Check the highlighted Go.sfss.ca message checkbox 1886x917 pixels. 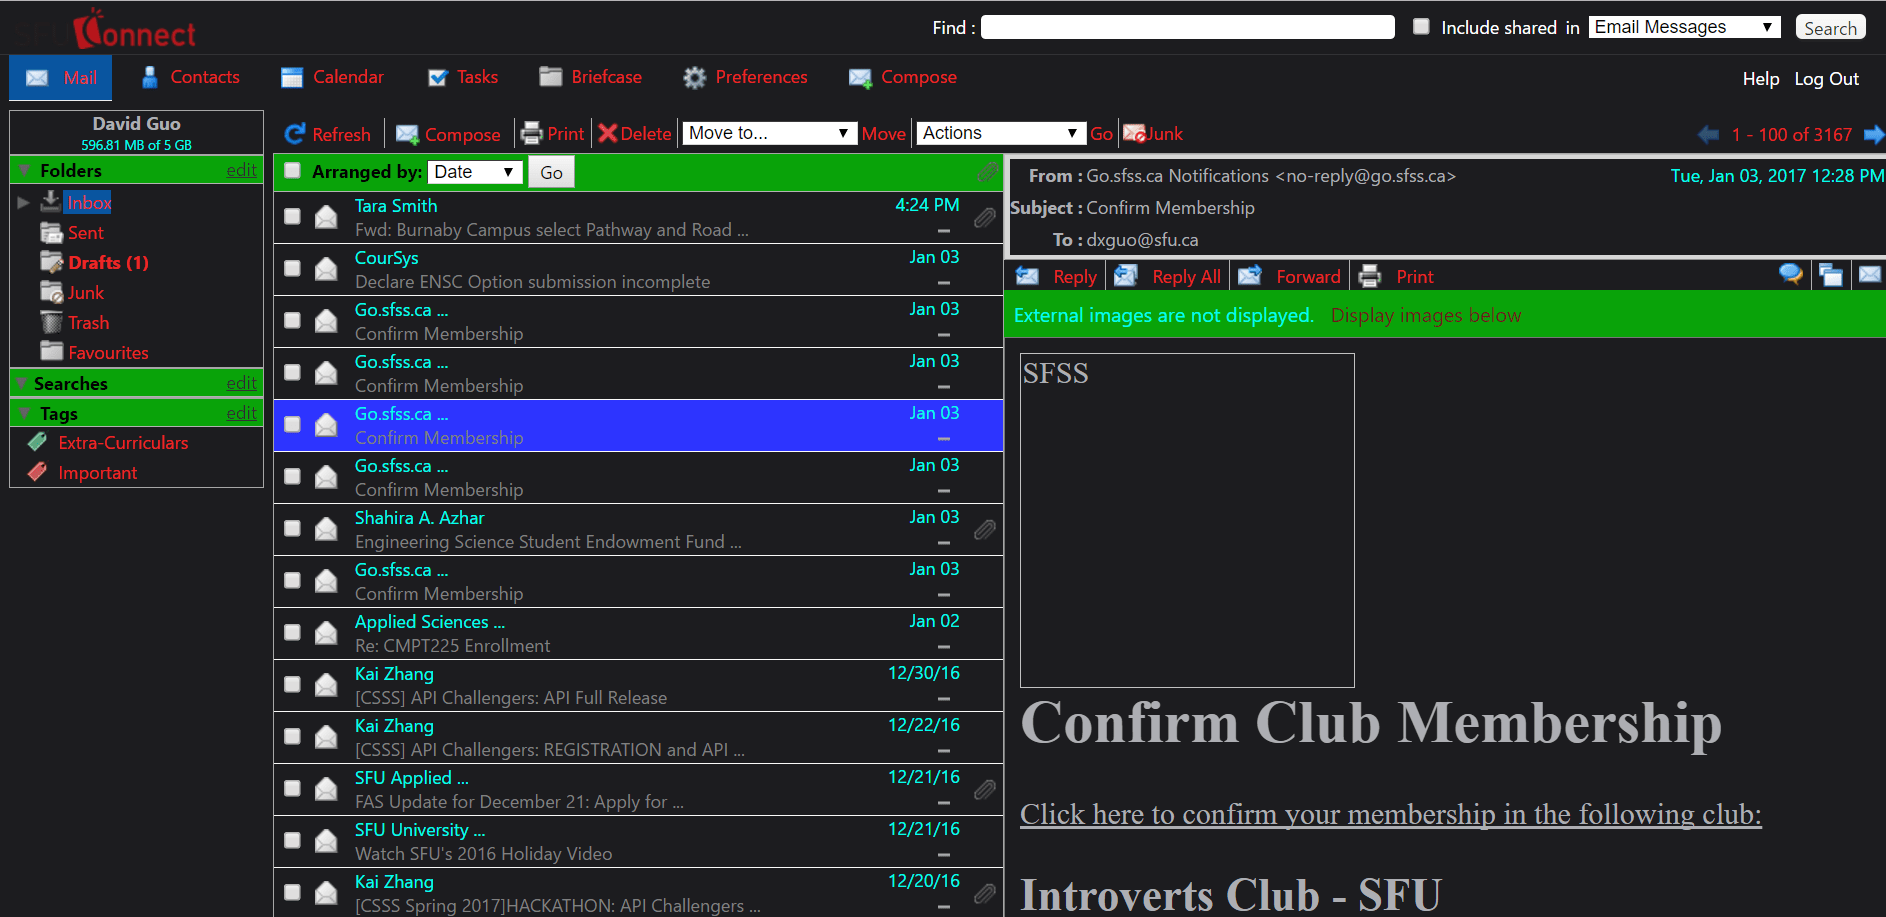(x=292, y=424)
